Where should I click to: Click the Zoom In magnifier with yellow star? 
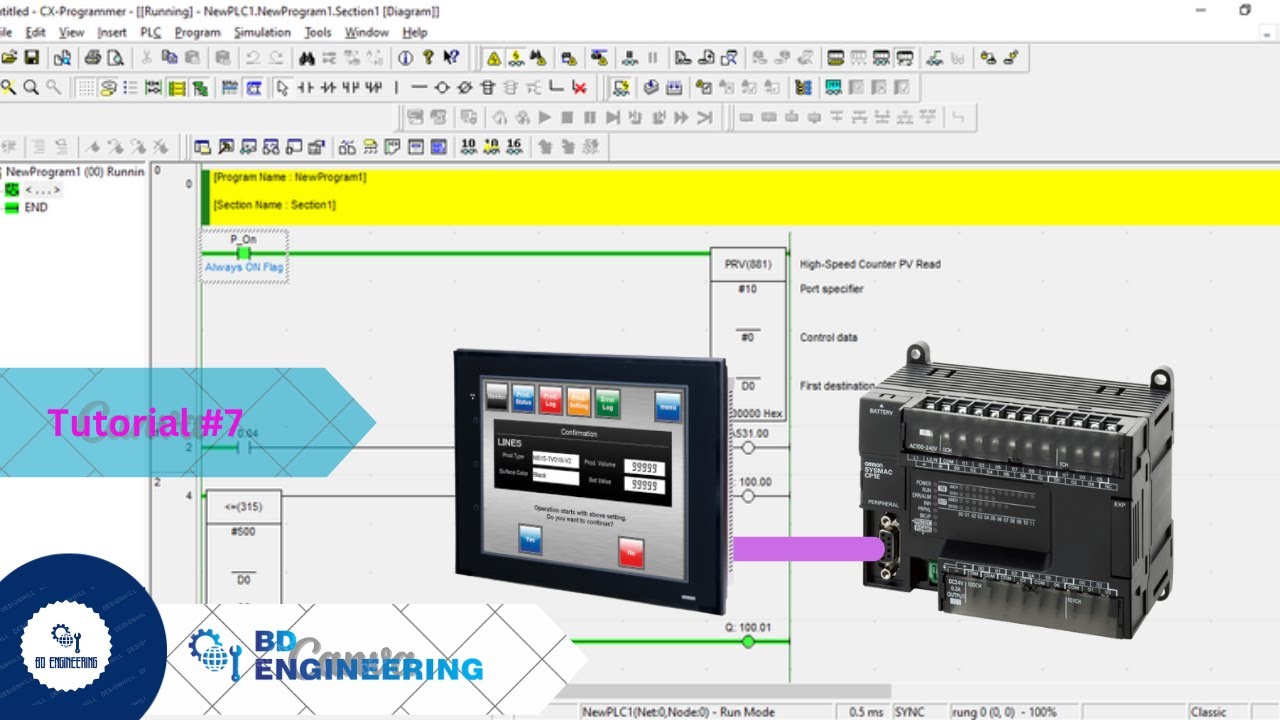(9, 87)
